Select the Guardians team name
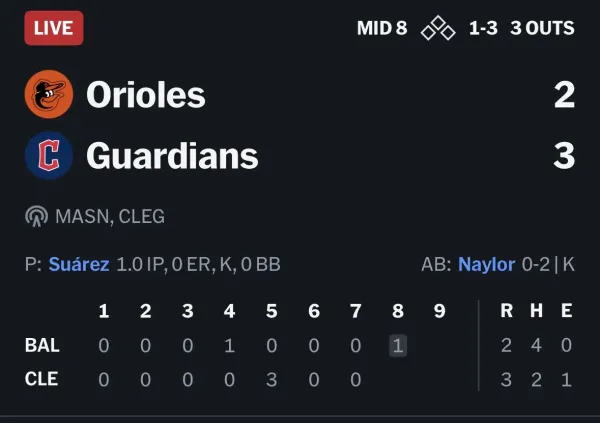This screenshot has width=600, height=423. pos(172,156)
